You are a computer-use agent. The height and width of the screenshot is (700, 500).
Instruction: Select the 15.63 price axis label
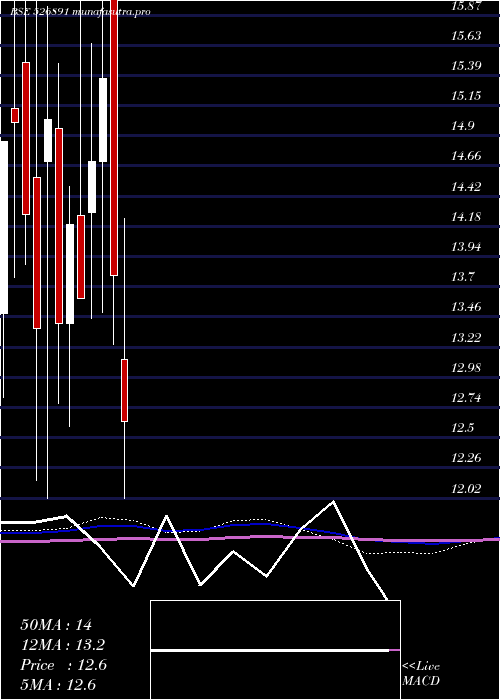466,36
